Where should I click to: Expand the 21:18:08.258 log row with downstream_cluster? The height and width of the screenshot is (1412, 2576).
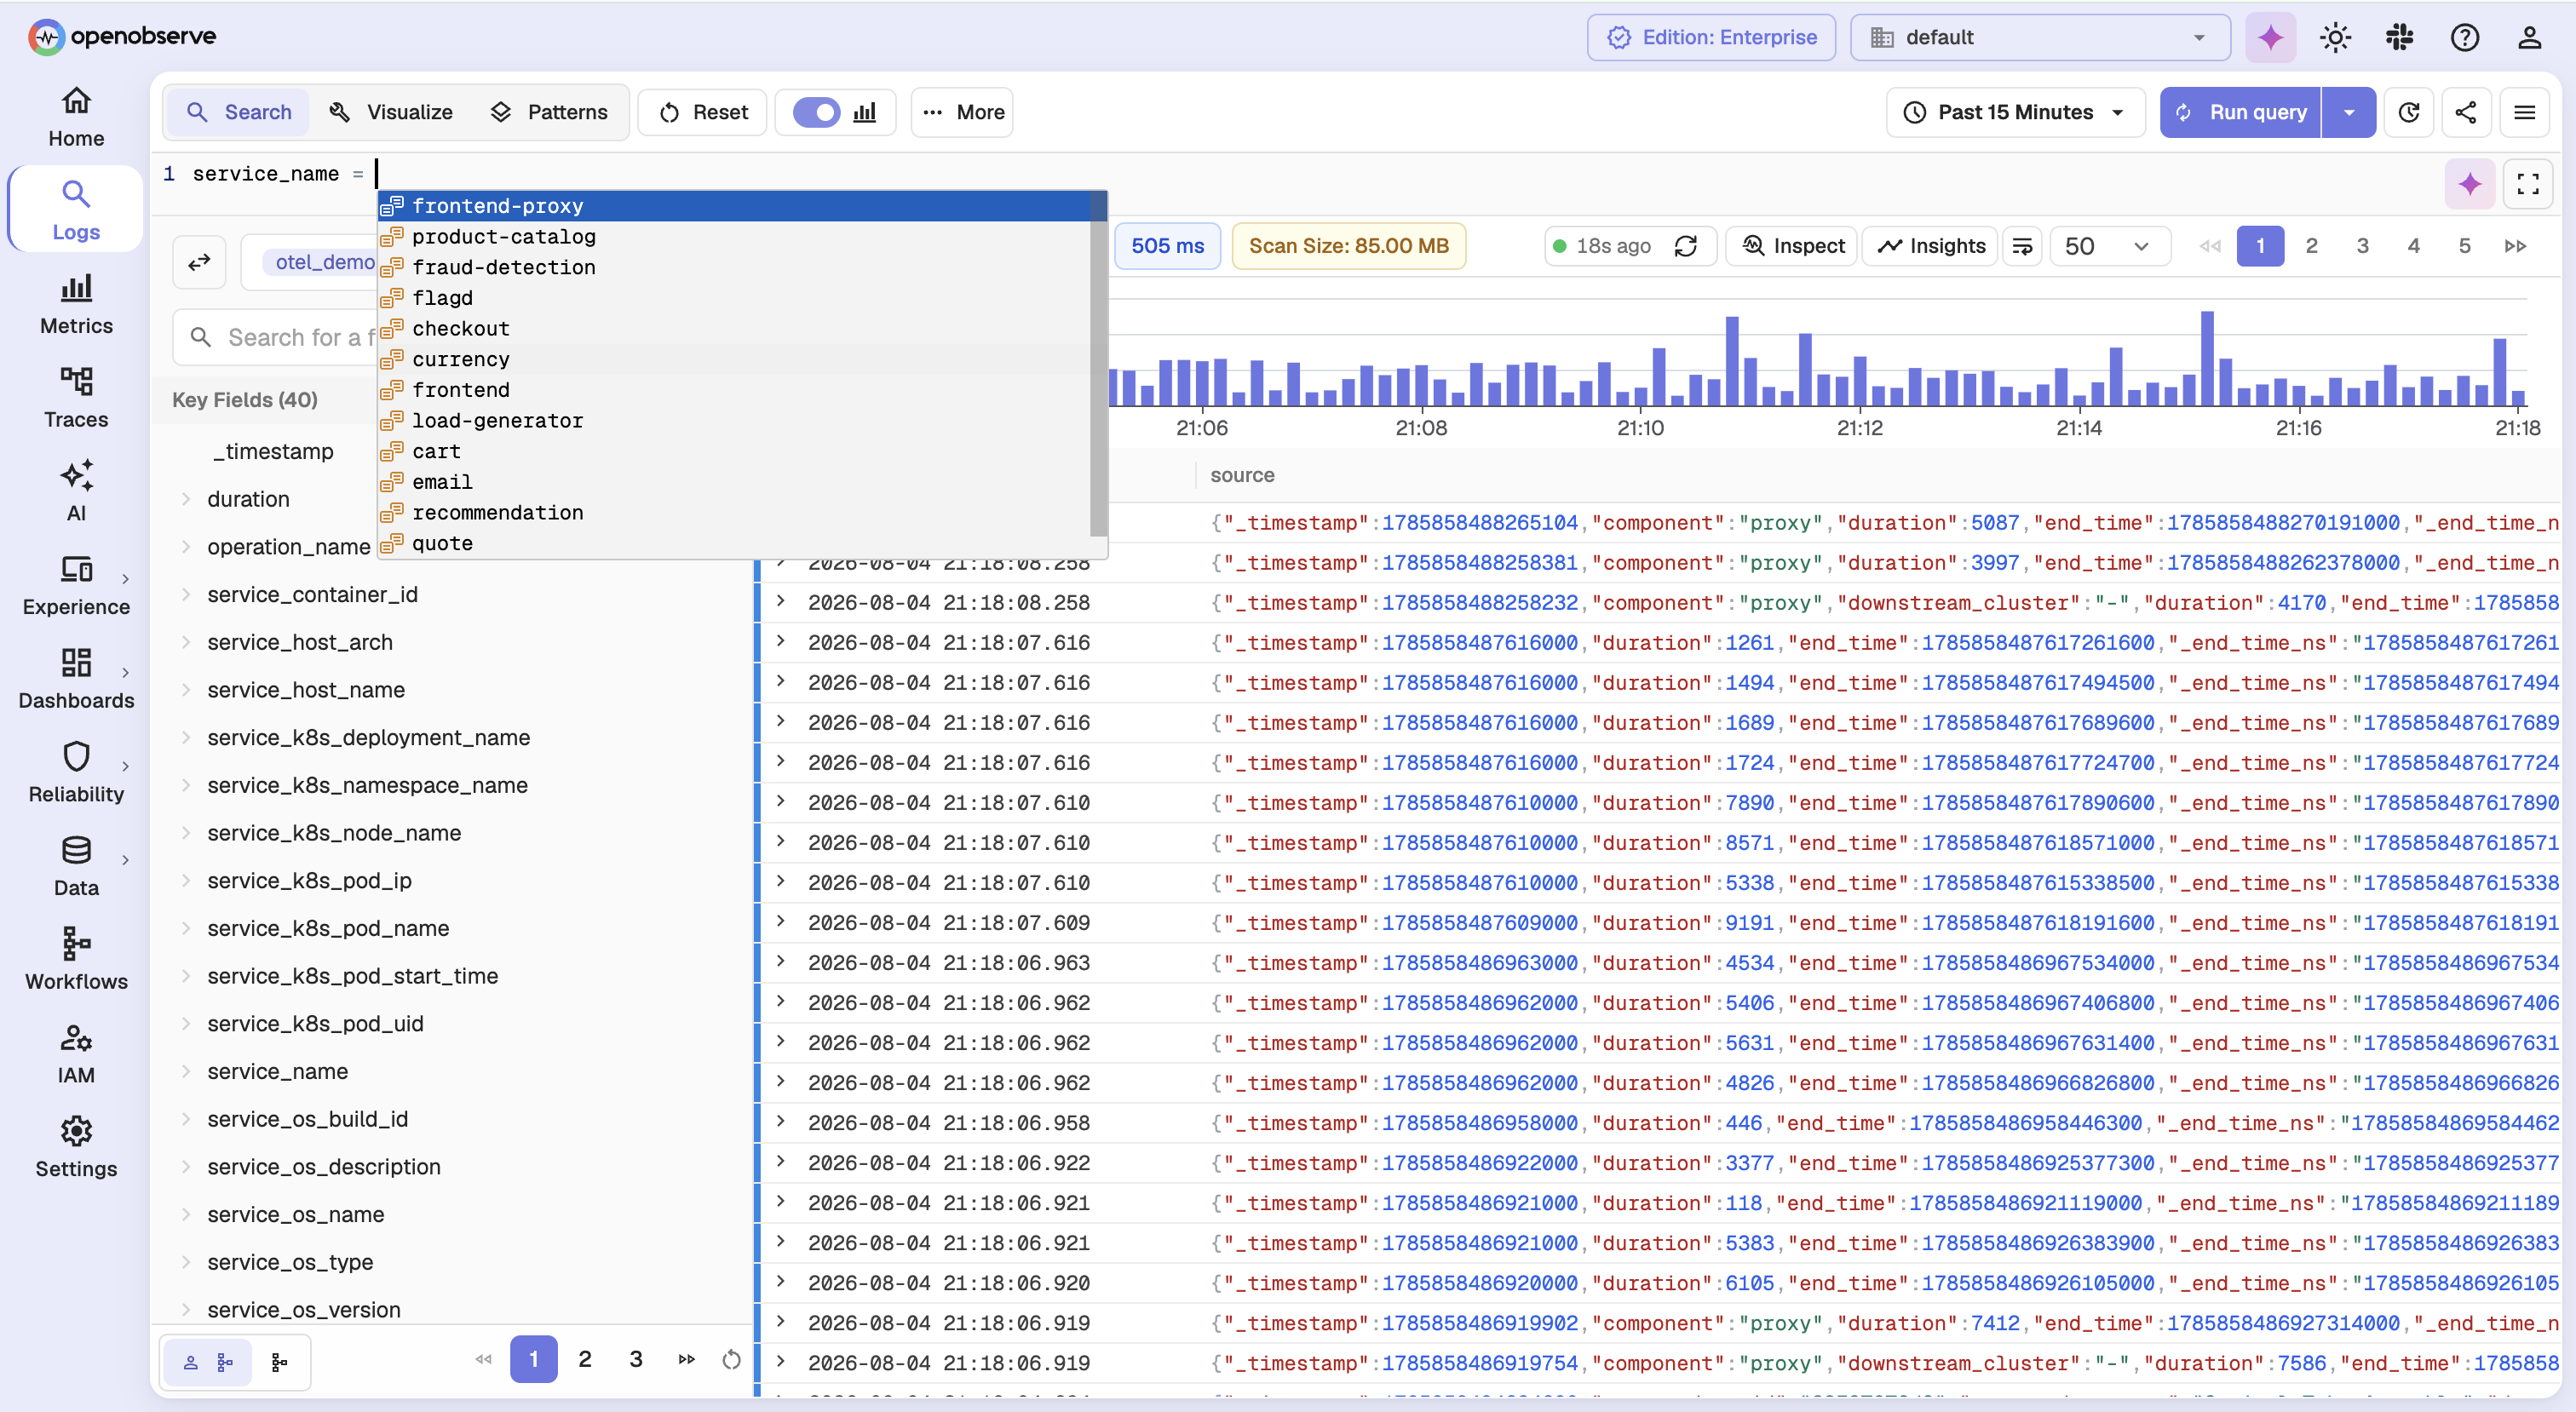click(x=781, y=602)
